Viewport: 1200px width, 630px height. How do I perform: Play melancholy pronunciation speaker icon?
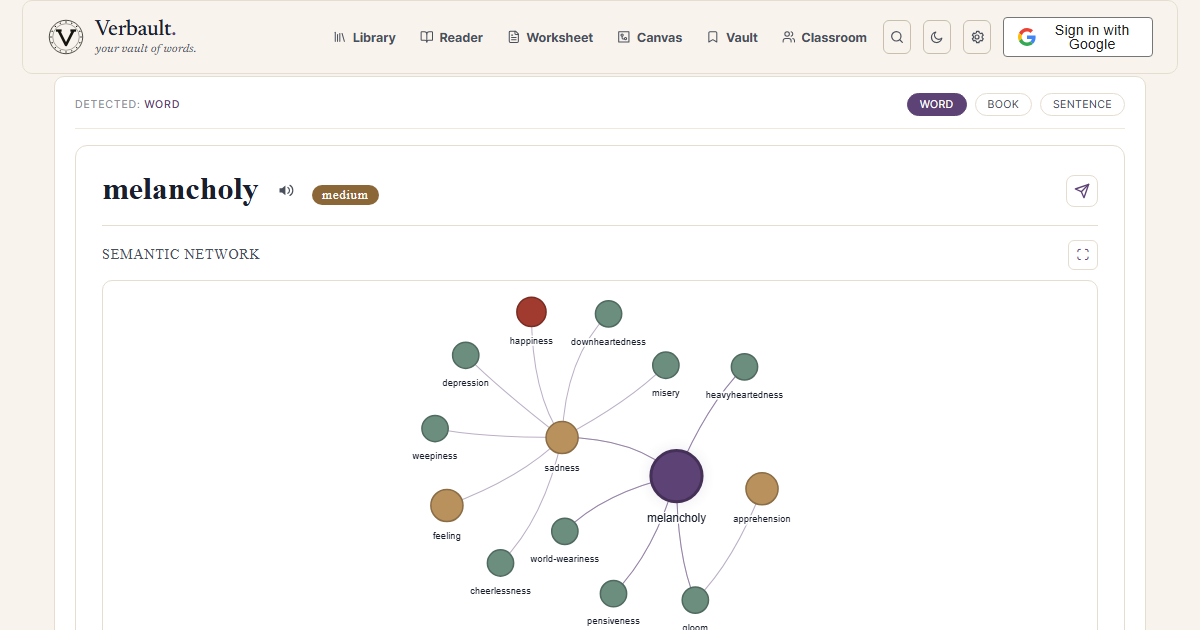click(286, 190)
